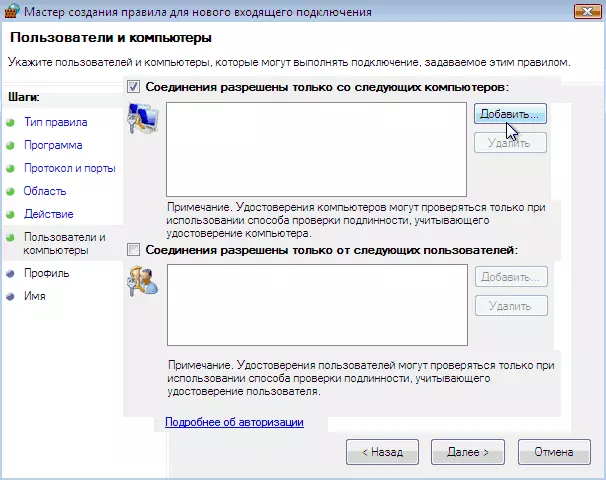Cancel the wizard with Отмена
Viewport: 606px width, 480px height.
[554, 452]
